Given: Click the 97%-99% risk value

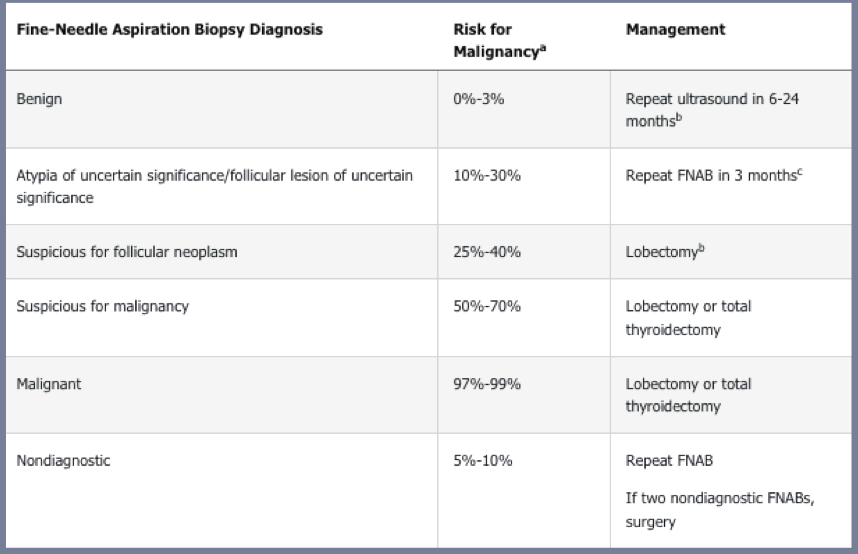Looking at the screenshot, I should 486,384.
